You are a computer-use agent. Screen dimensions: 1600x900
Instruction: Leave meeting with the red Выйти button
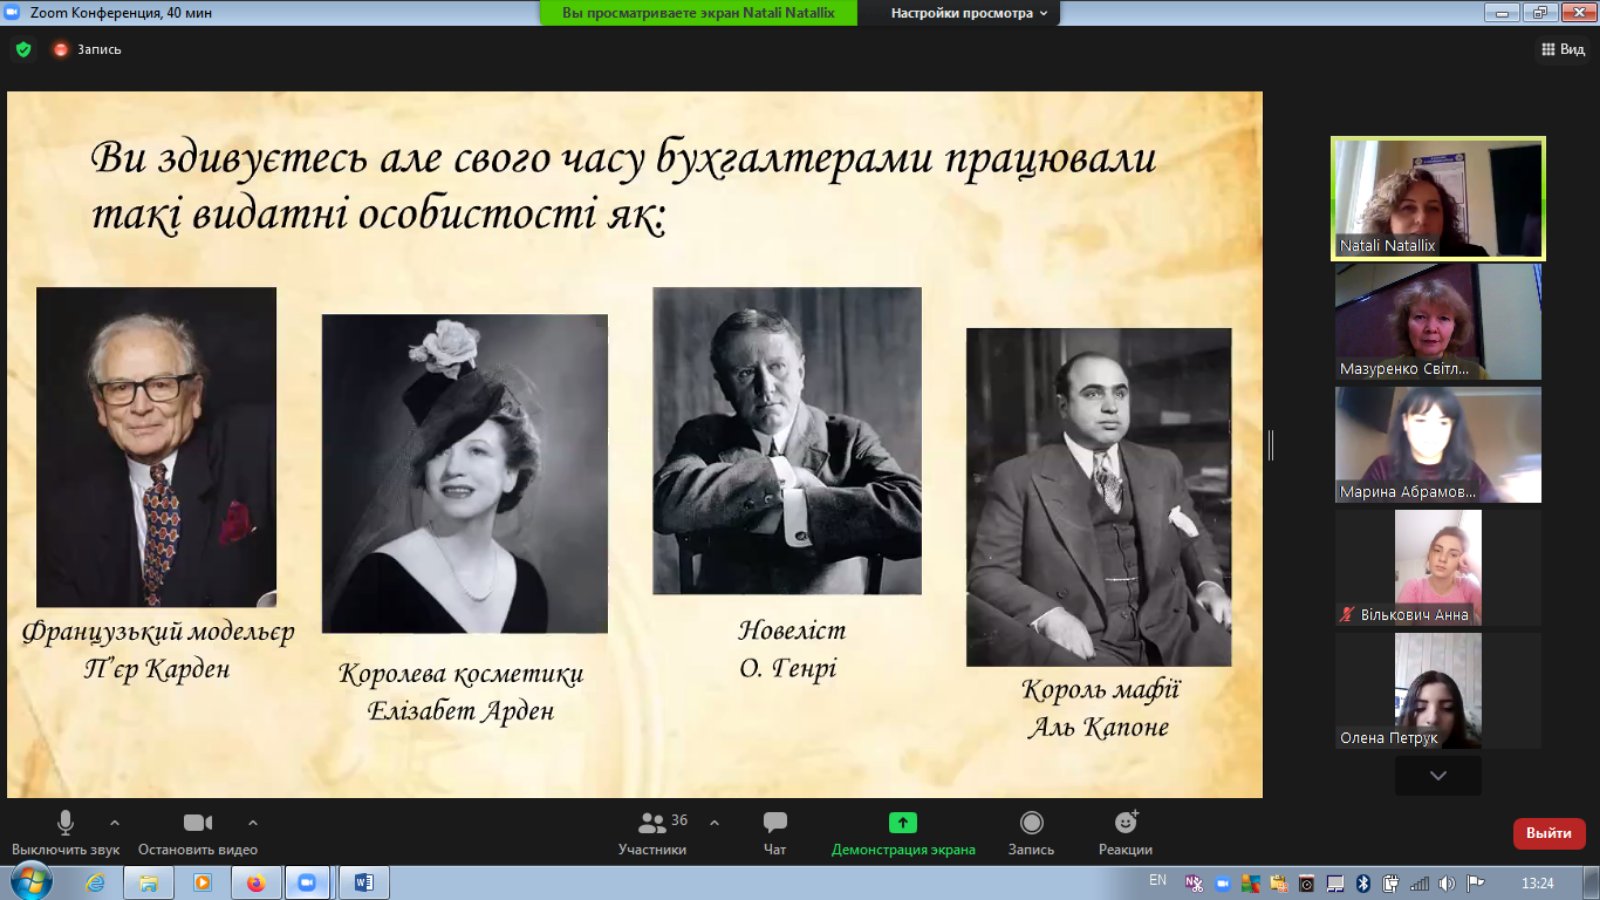(1549, 833)
